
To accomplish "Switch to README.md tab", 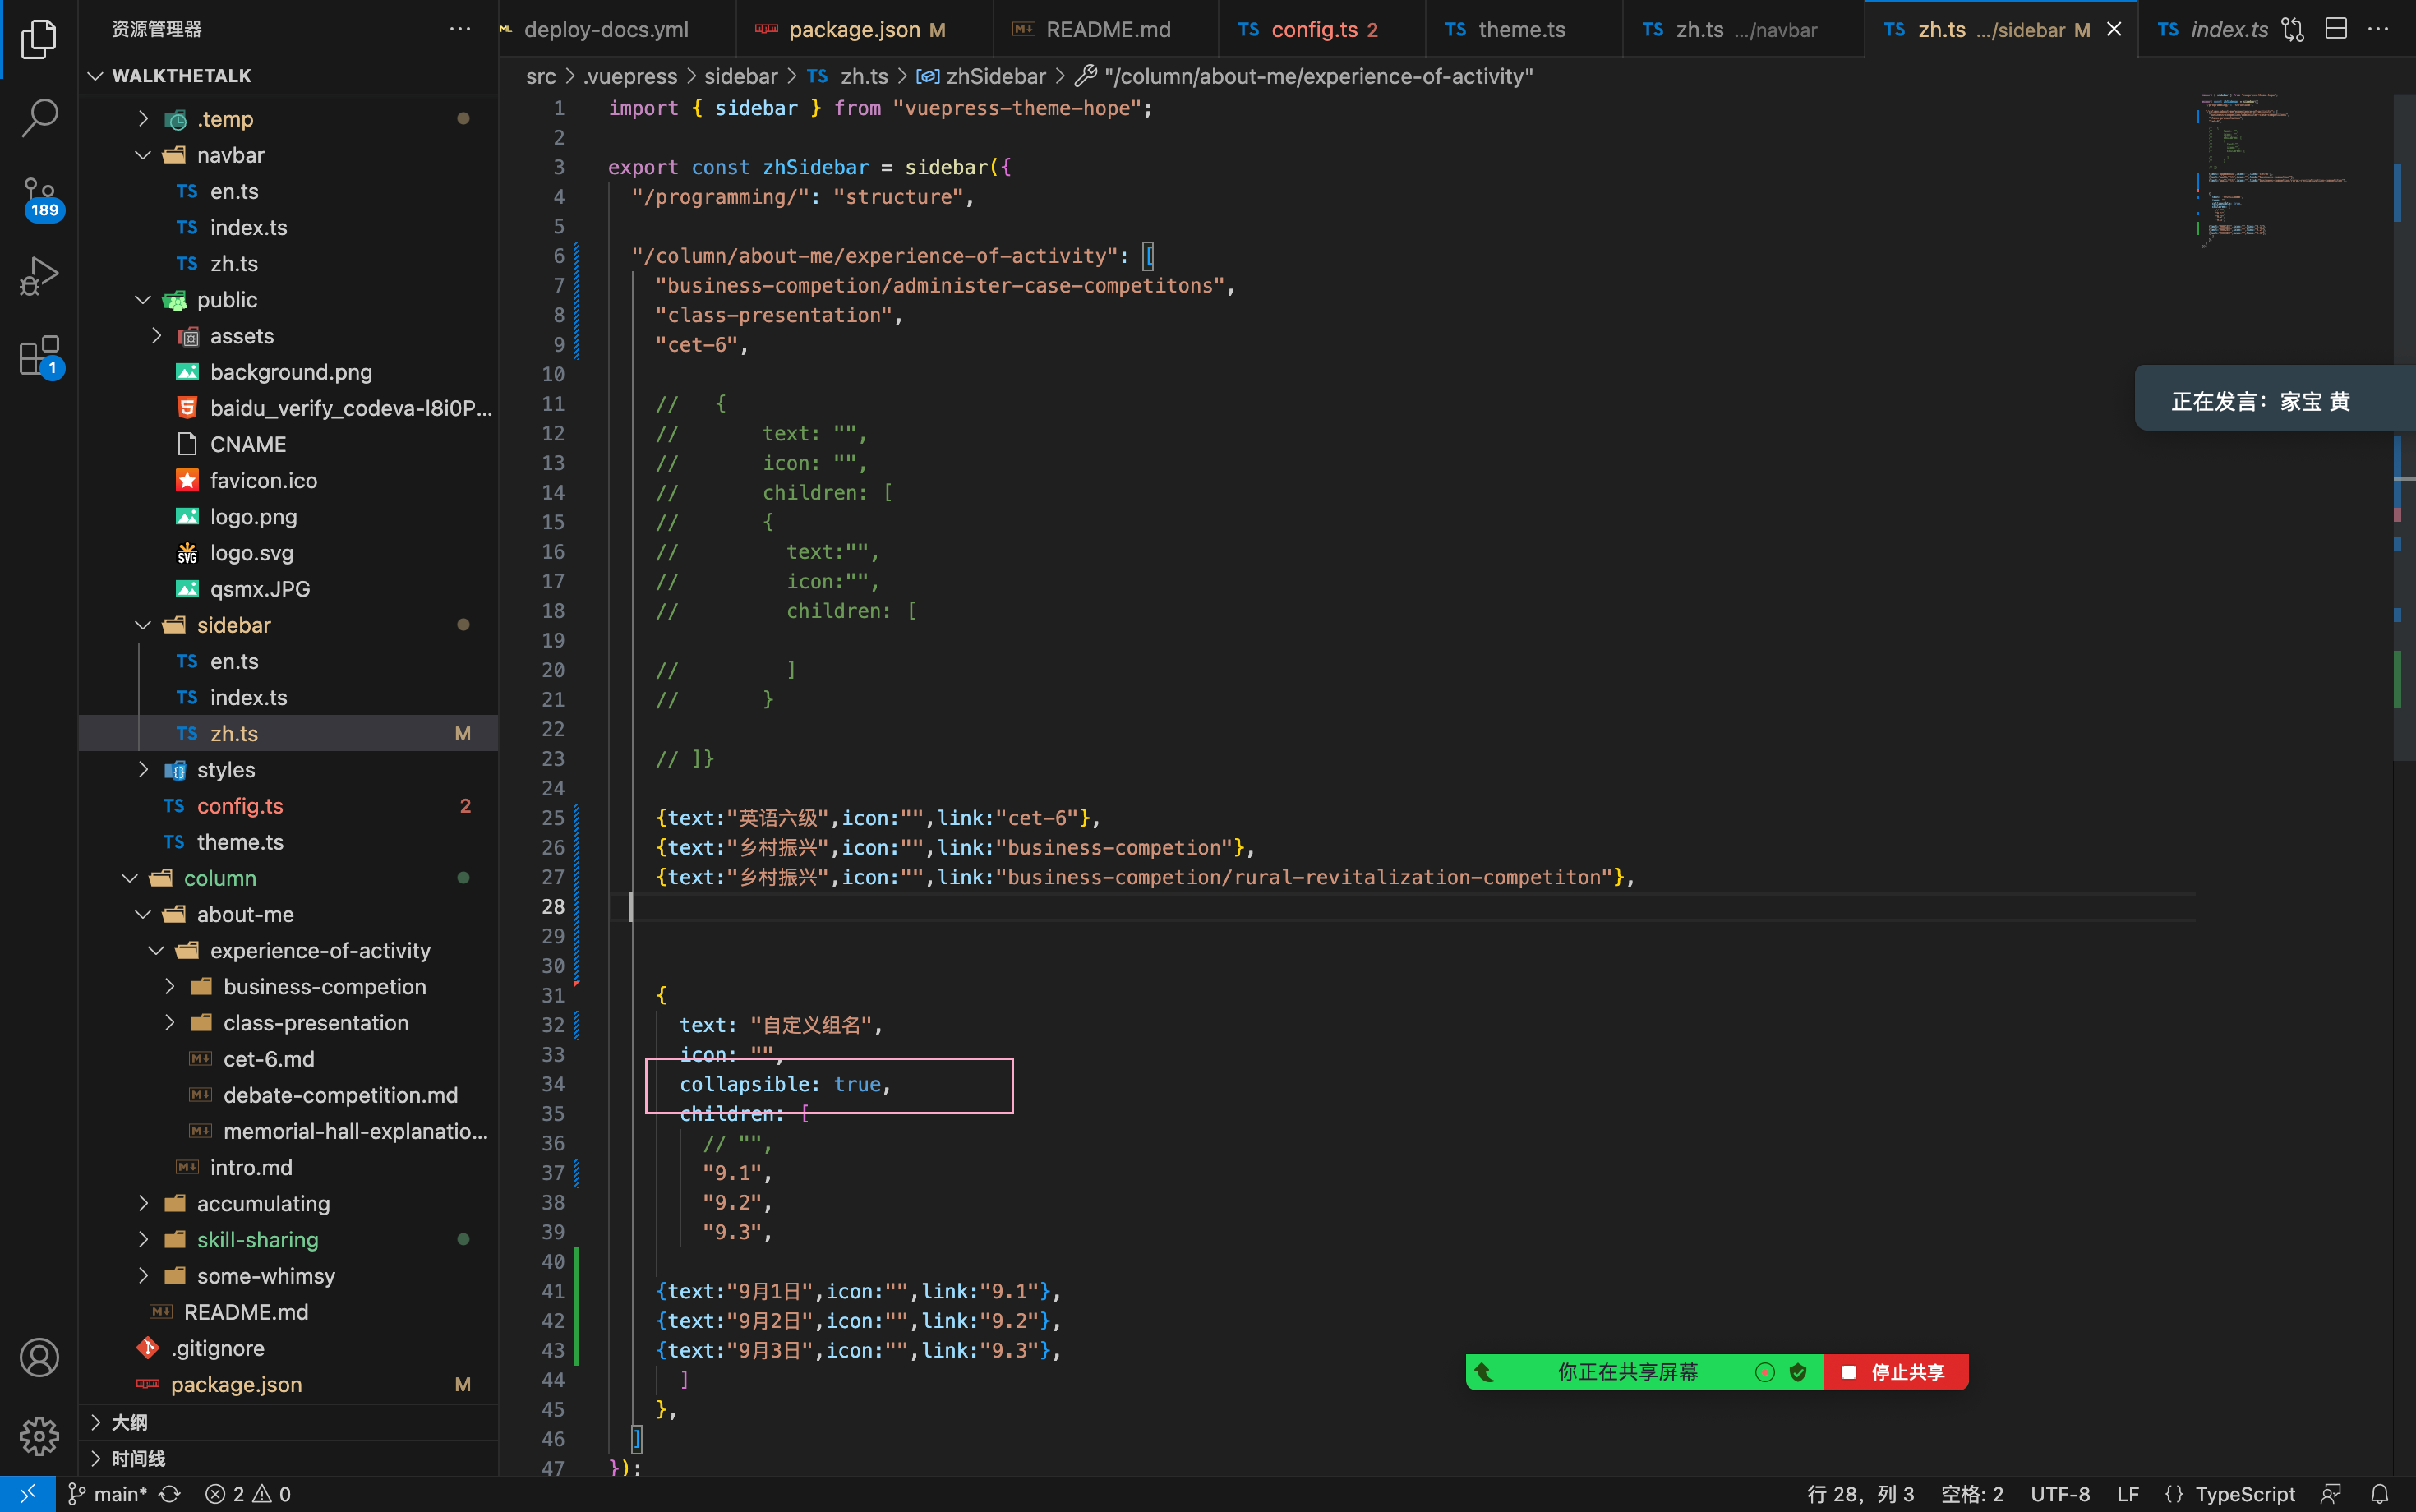I will point(1107,29).
